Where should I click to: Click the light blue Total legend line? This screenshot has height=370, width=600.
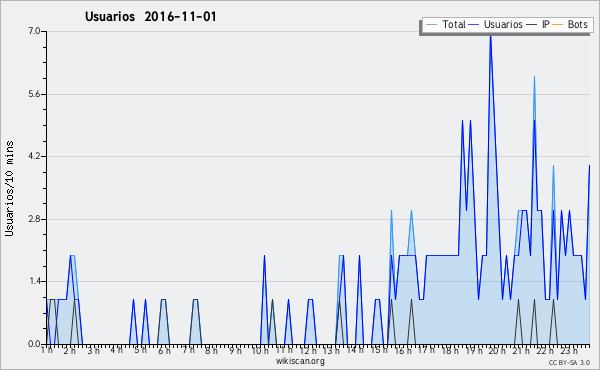pos(431,25)
